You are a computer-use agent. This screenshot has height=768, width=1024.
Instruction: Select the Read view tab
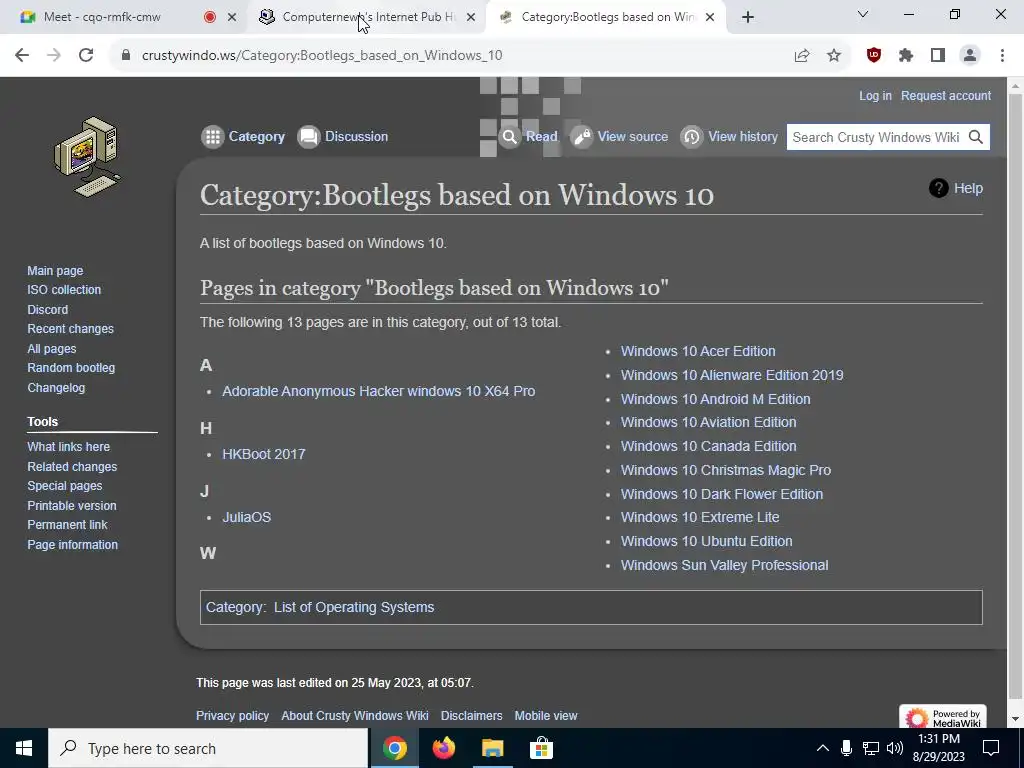coord(528,136)
